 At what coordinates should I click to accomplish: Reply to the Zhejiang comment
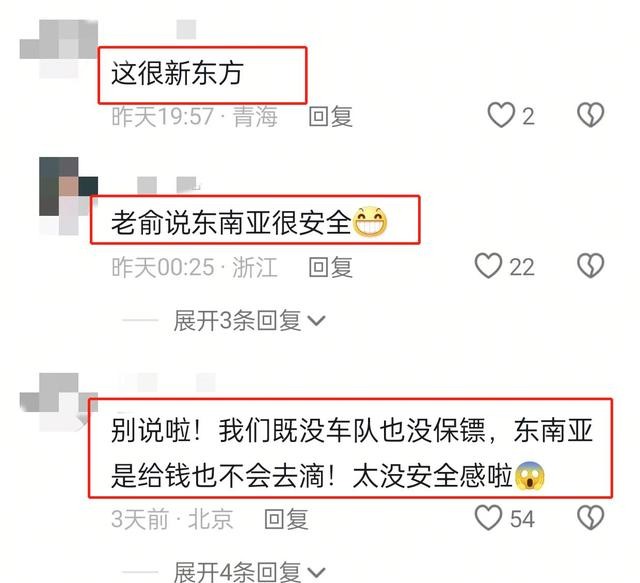click(331, 267)
